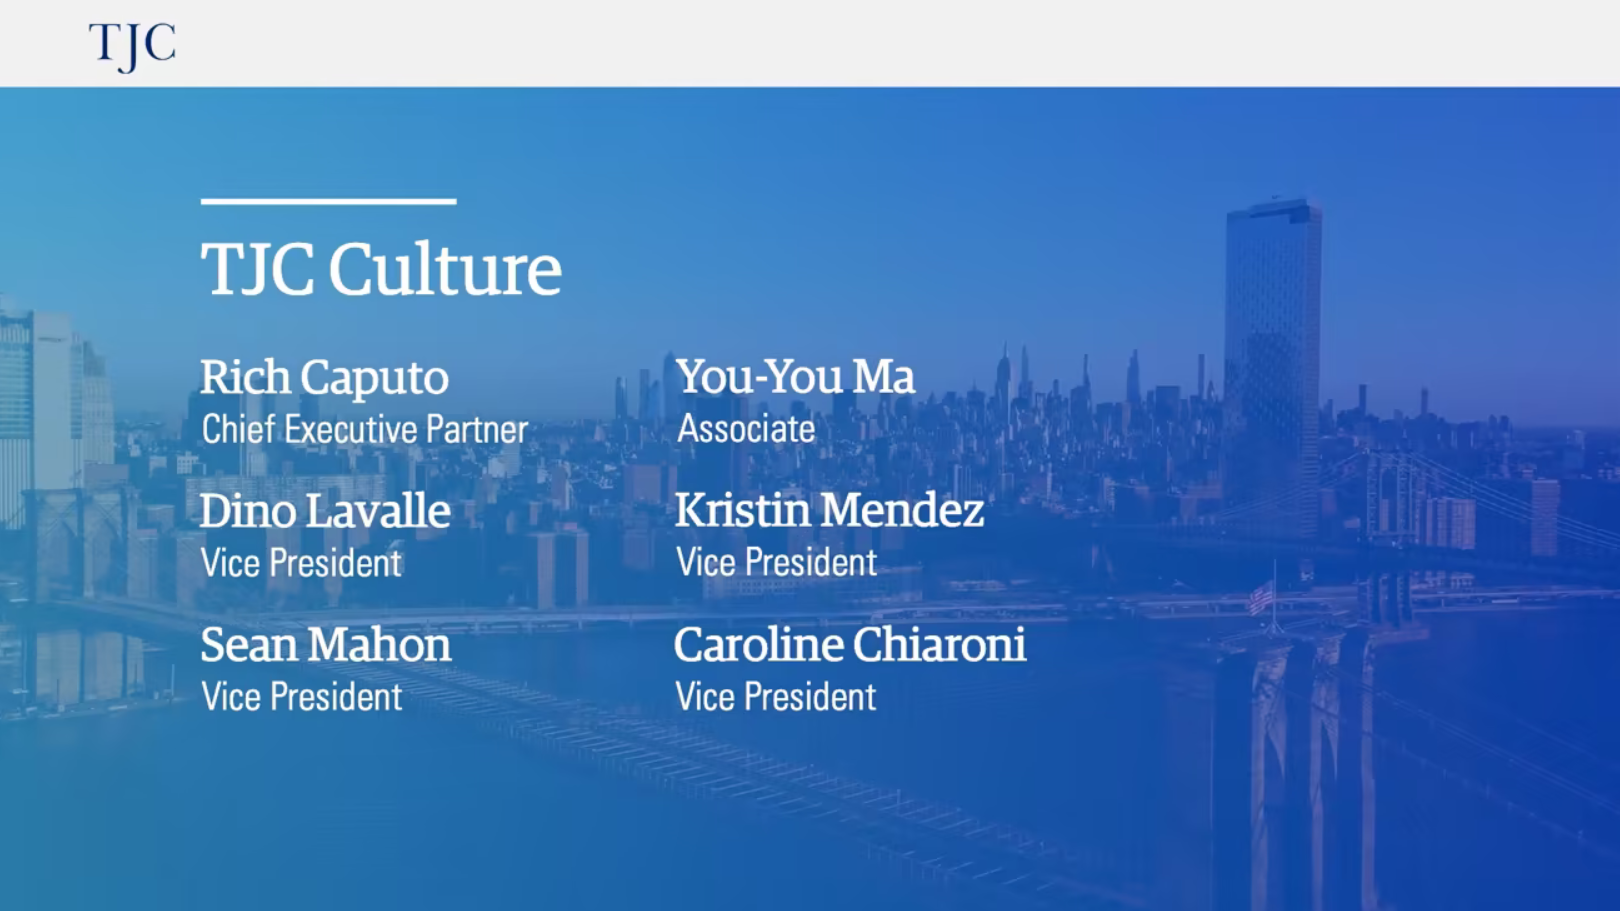Screen dimensions: 1620x911
Task: Click Vice President under Kristin Mendez
Action: 776,562
